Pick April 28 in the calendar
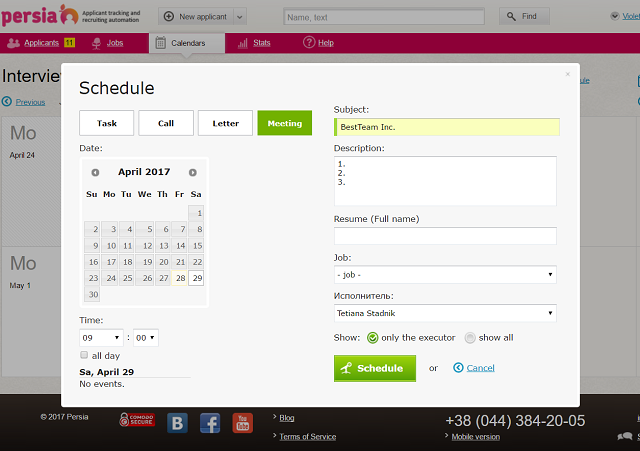 (178, 278)
